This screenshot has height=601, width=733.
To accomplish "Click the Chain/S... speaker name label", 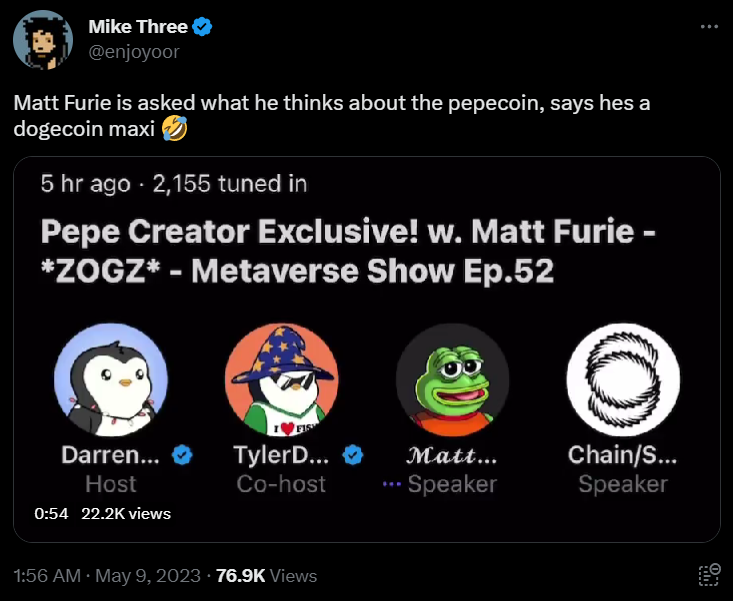I will [622, 456].
